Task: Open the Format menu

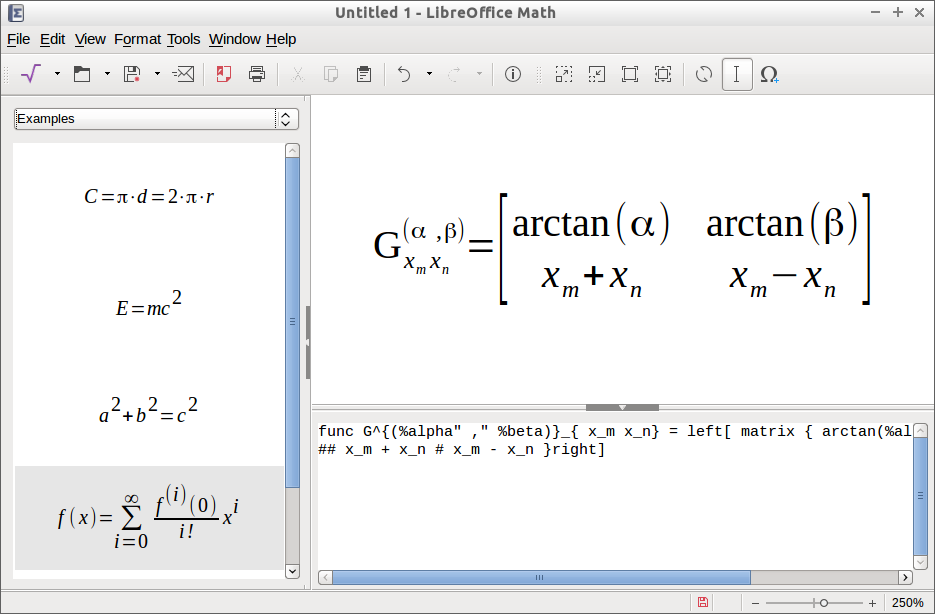Action: [x=137, y=39]
